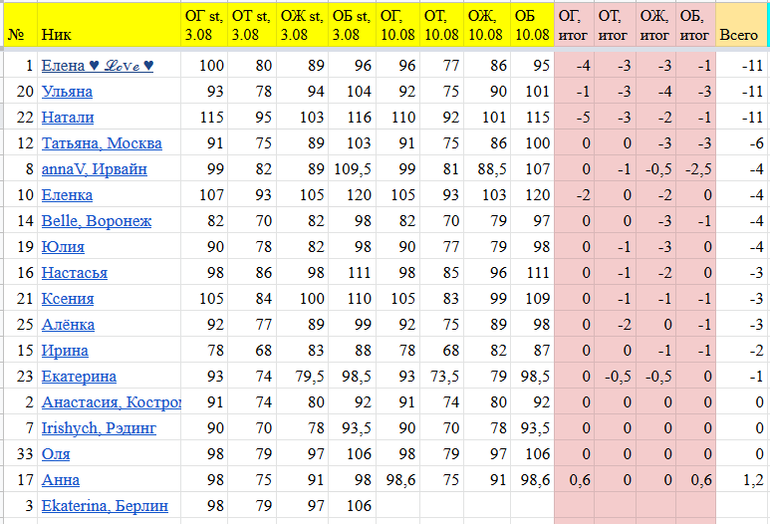Click the Оля nickname link
Viewport: 770px width, 524px height.
[55, 454]
